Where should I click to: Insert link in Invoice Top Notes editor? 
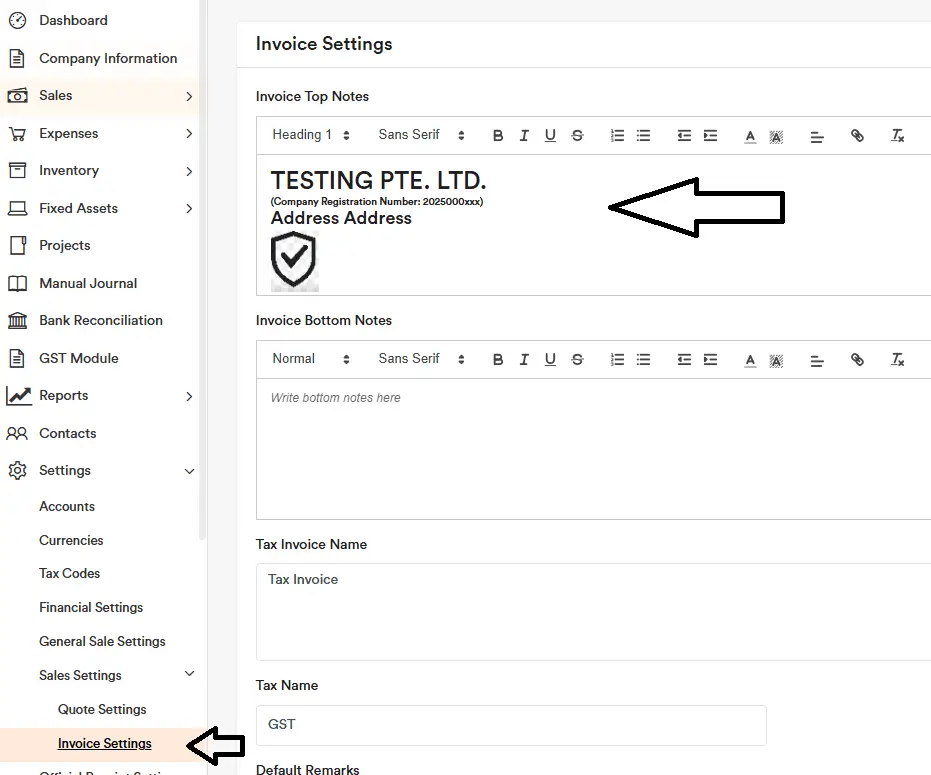click(857, 136)
